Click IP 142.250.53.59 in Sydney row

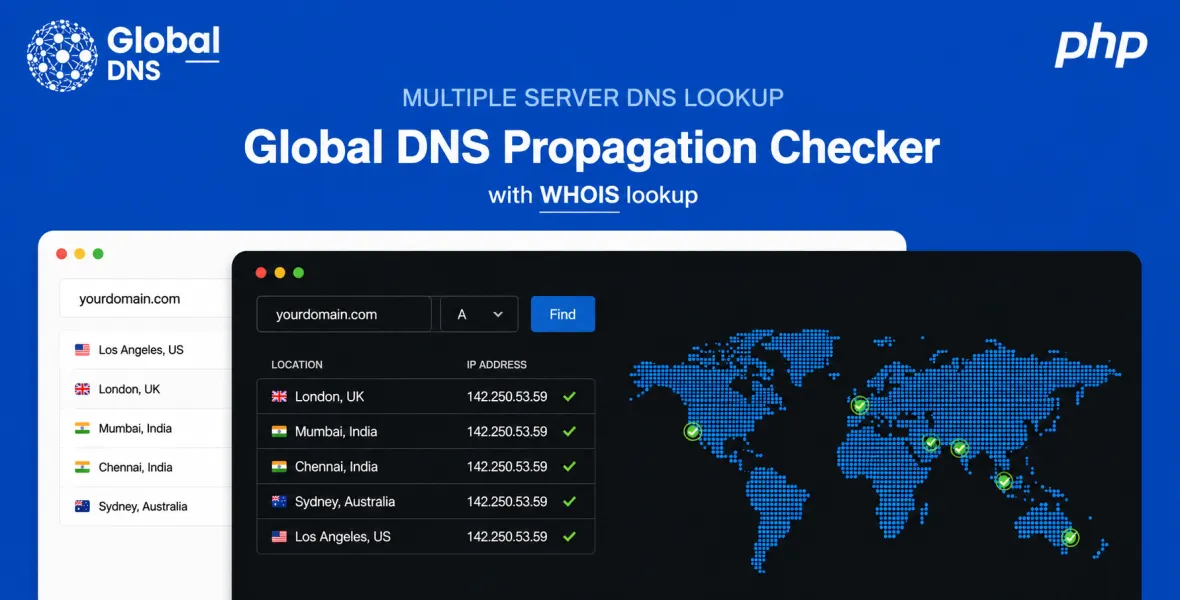(x=507, y=501)
